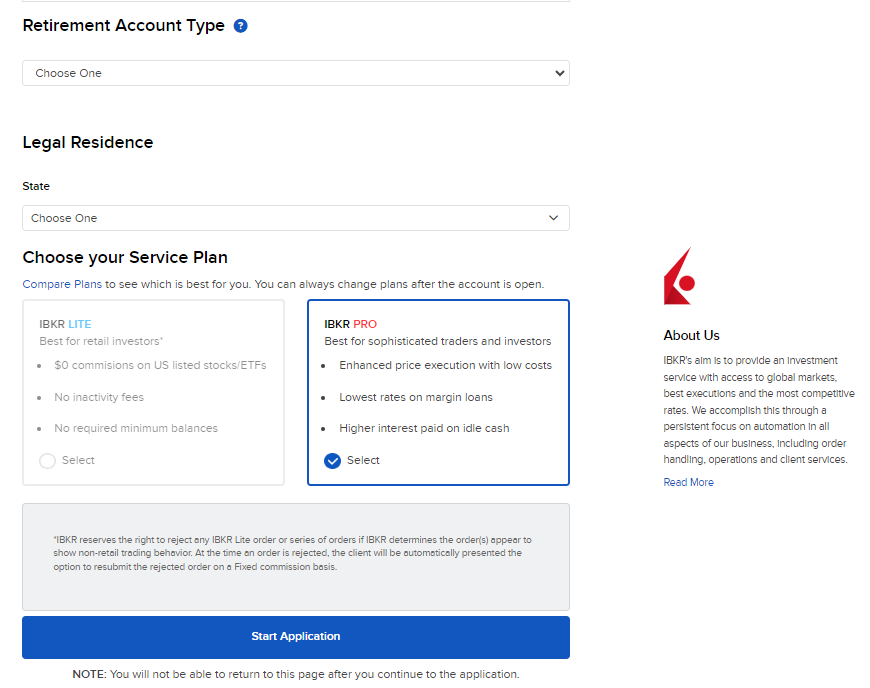
Task: Click the Retirement Account Type help icon
Action: (240, 26)
